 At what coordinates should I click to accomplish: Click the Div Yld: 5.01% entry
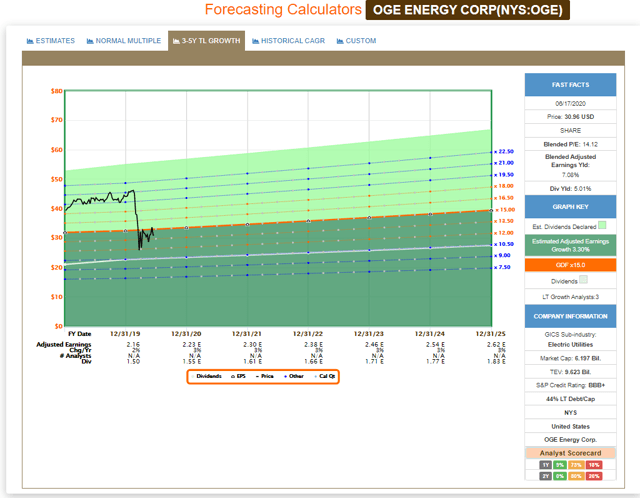pyautogui.click(x=570, y=189)
